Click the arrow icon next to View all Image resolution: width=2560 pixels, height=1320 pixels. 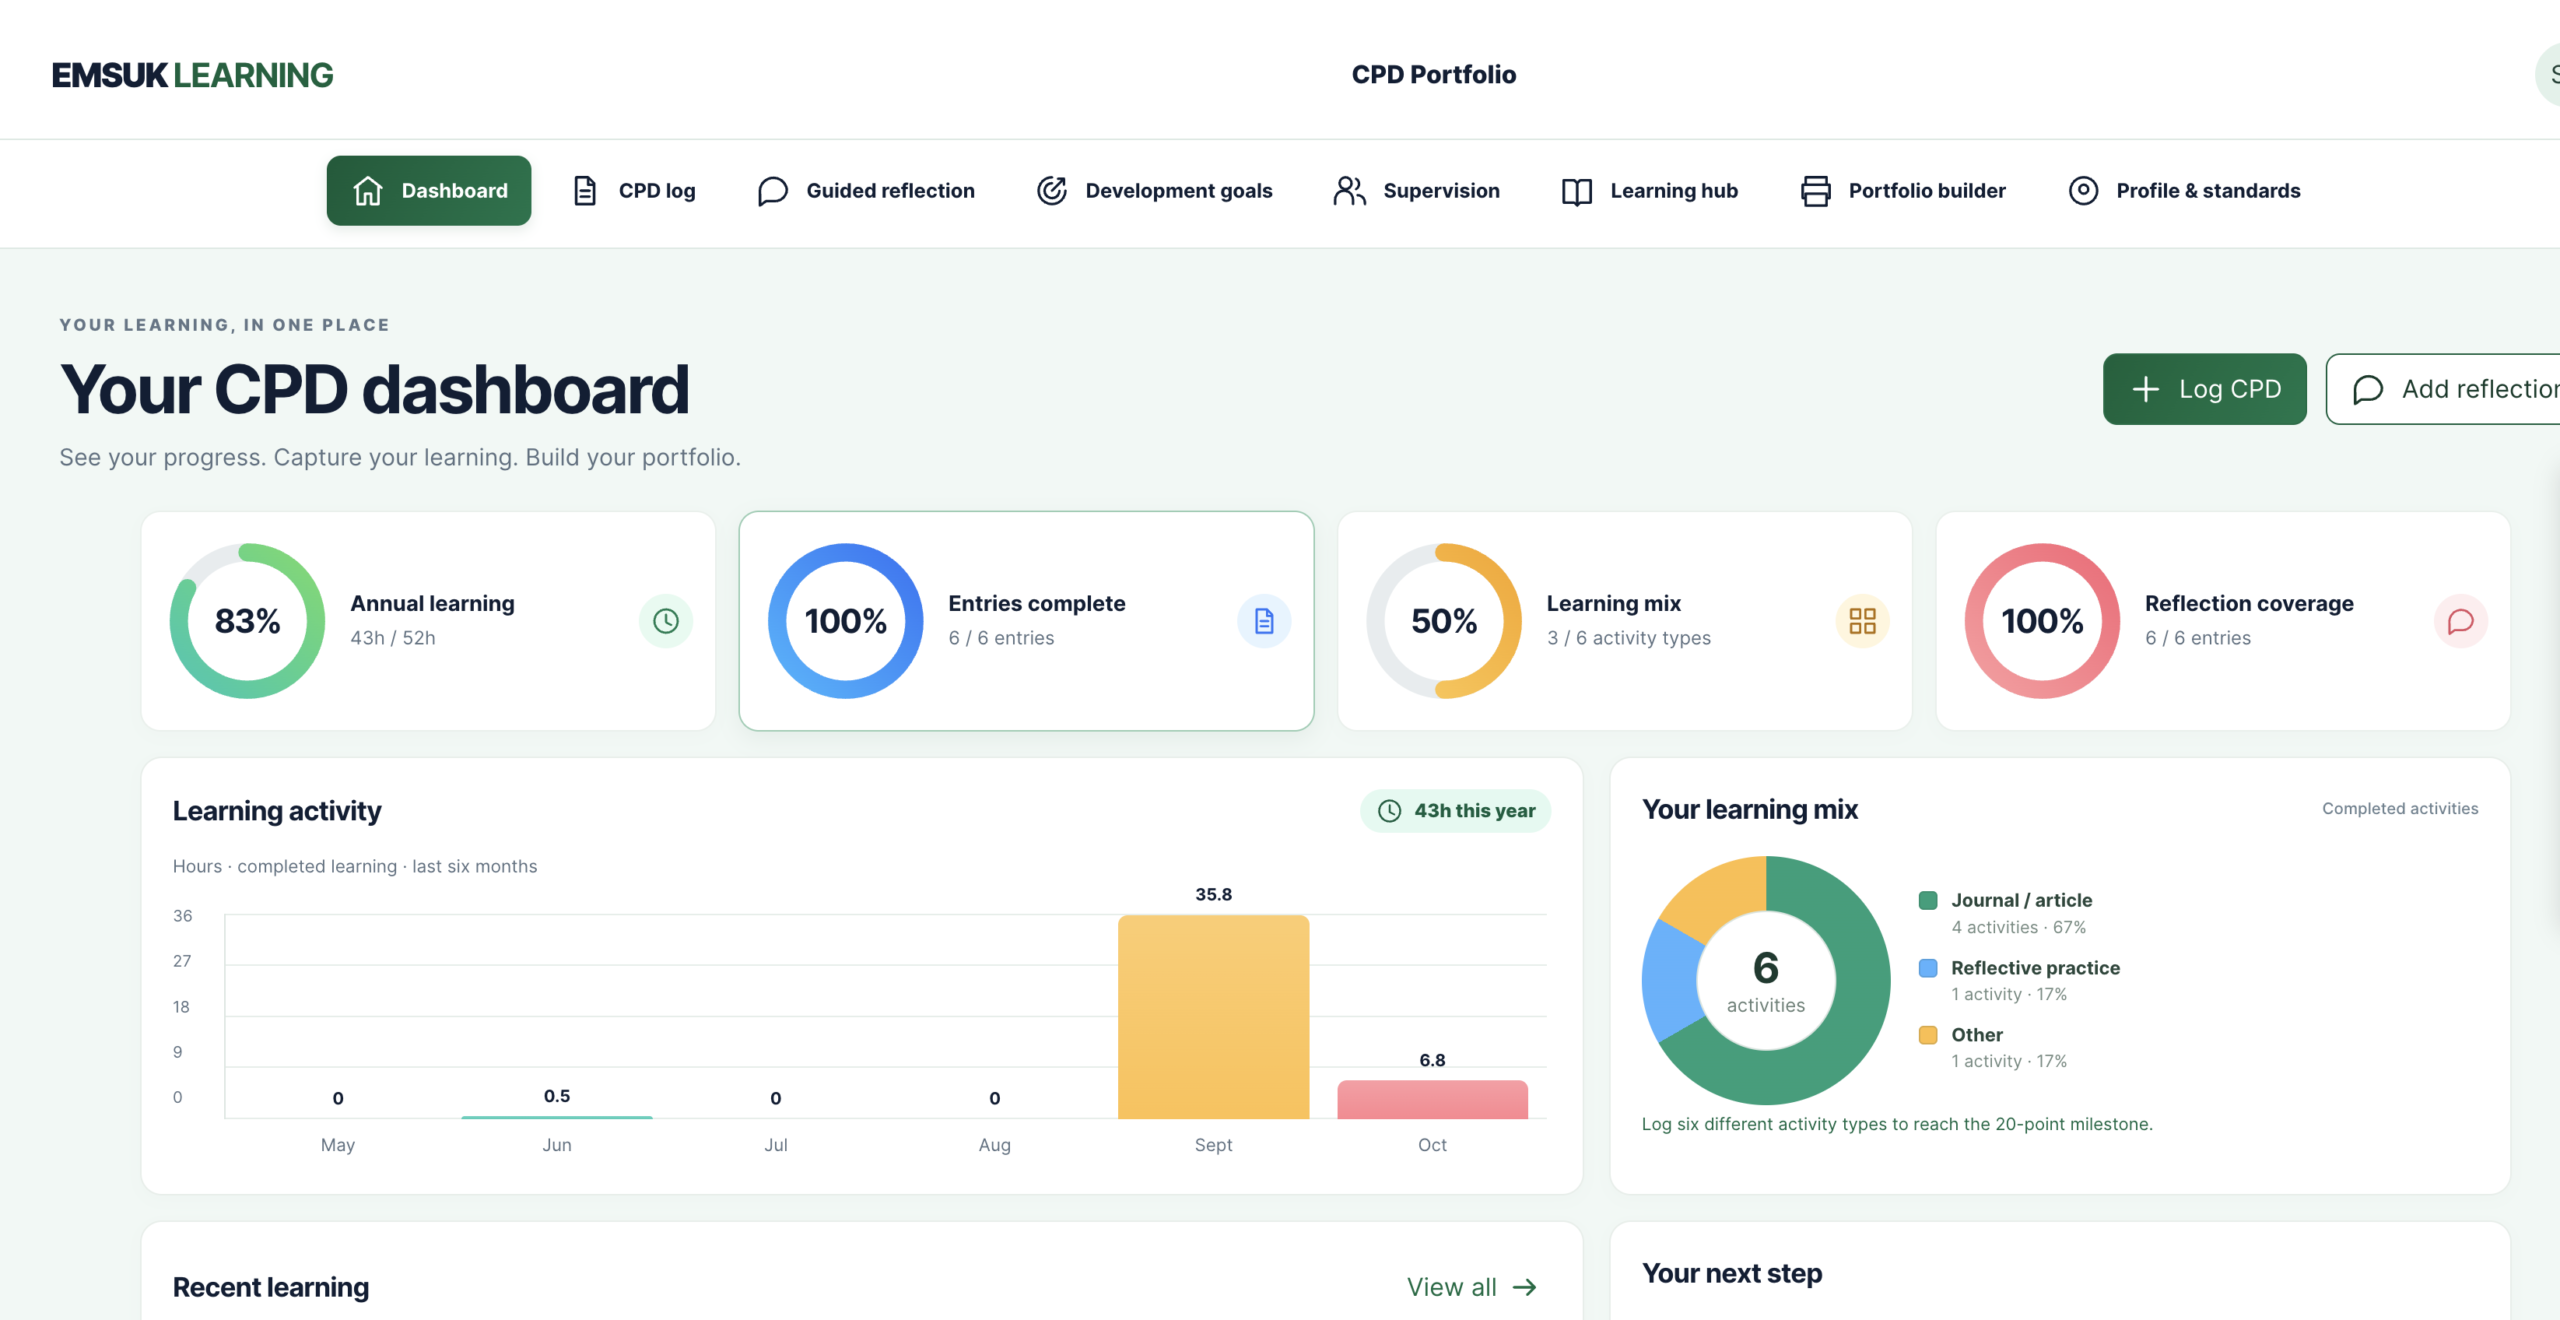pyautogui.click(x=1524, y=1287)
